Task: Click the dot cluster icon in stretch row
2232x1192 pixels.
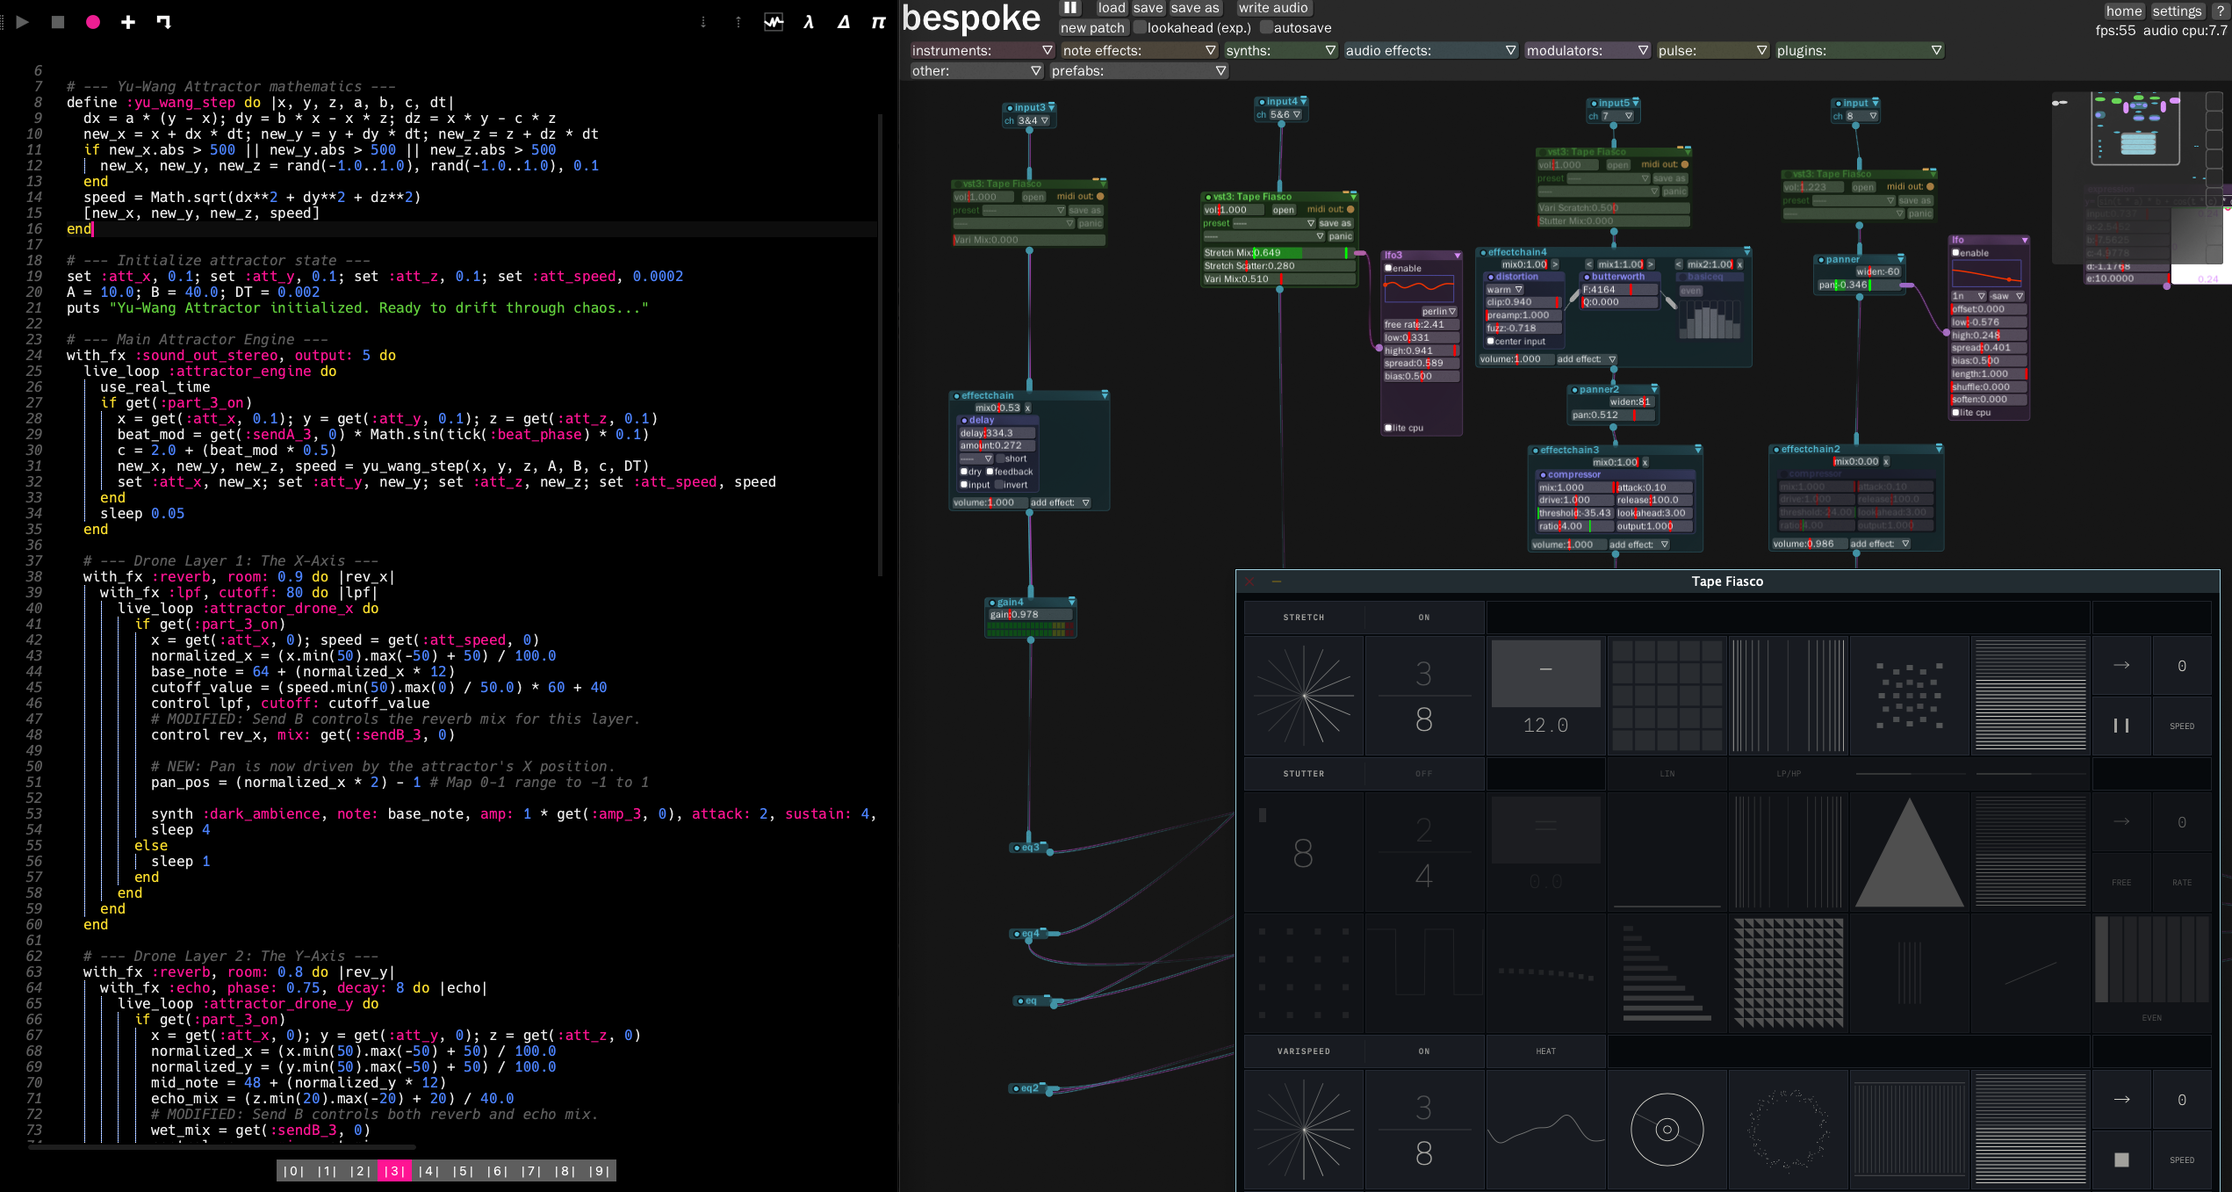Action: coord(1909,696)
